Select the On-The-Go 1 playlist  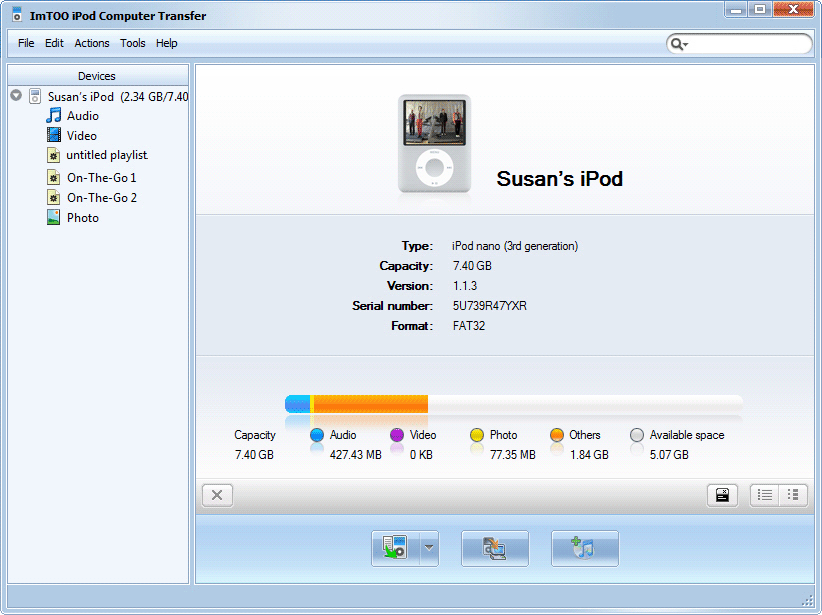pos(102,178)
